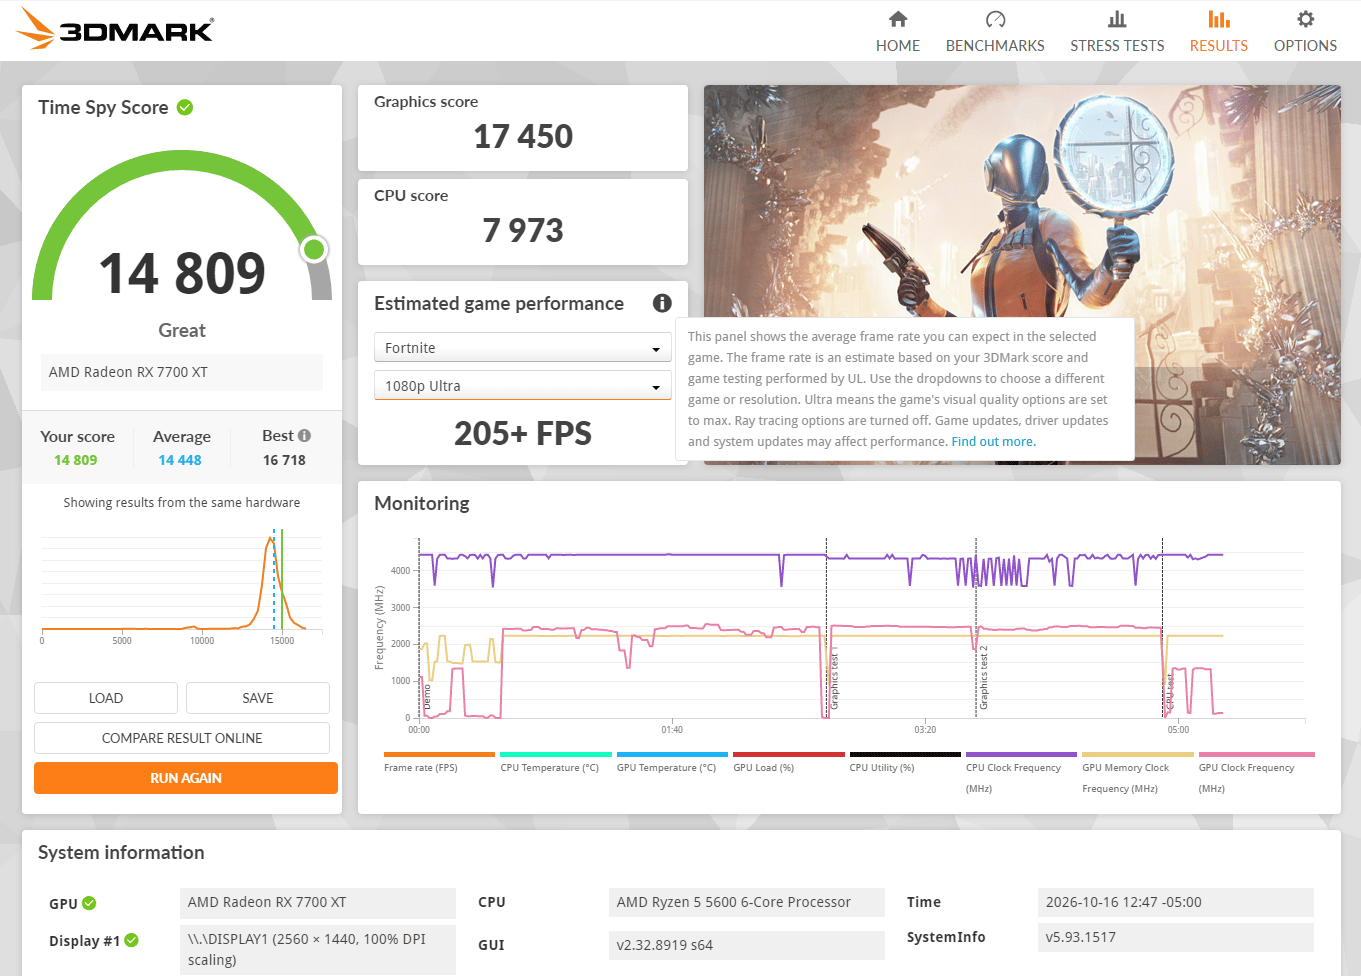This screenshot has height=976, width=1361.
Task: Click the Stress Tests bar icon
Action: pyautogui.click(x=1117, y=19)
